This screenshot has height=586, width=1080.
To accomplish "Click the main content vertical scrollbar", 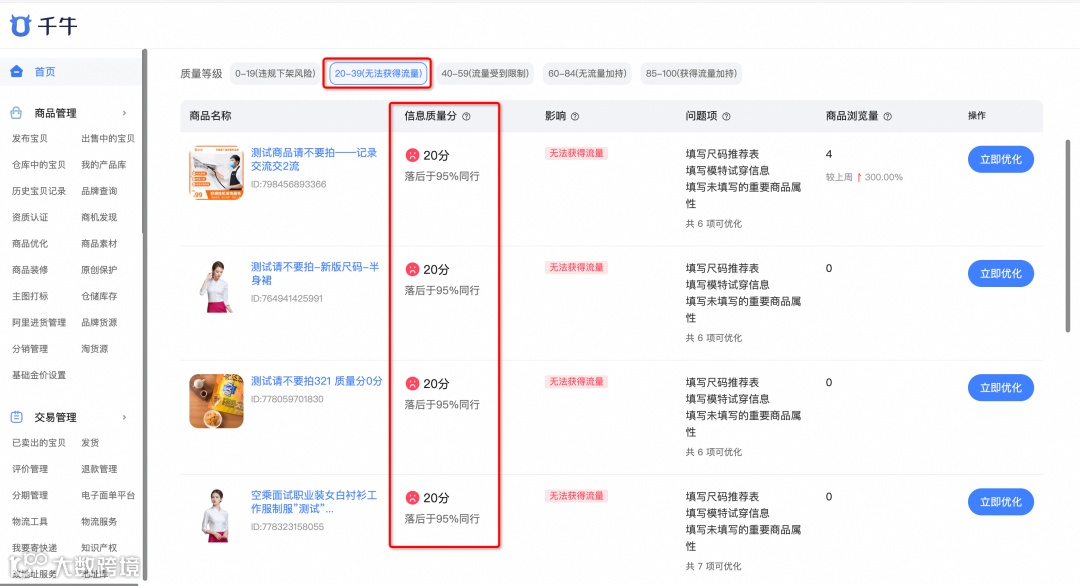I will coord(1068,236).
